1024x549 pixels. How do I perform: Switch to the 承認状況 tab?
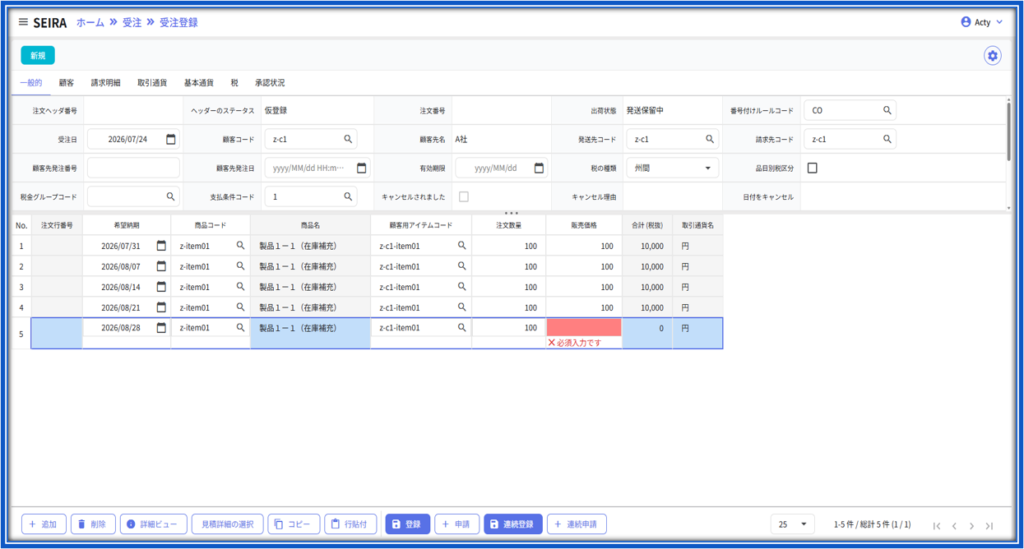[x=270, y=83]
